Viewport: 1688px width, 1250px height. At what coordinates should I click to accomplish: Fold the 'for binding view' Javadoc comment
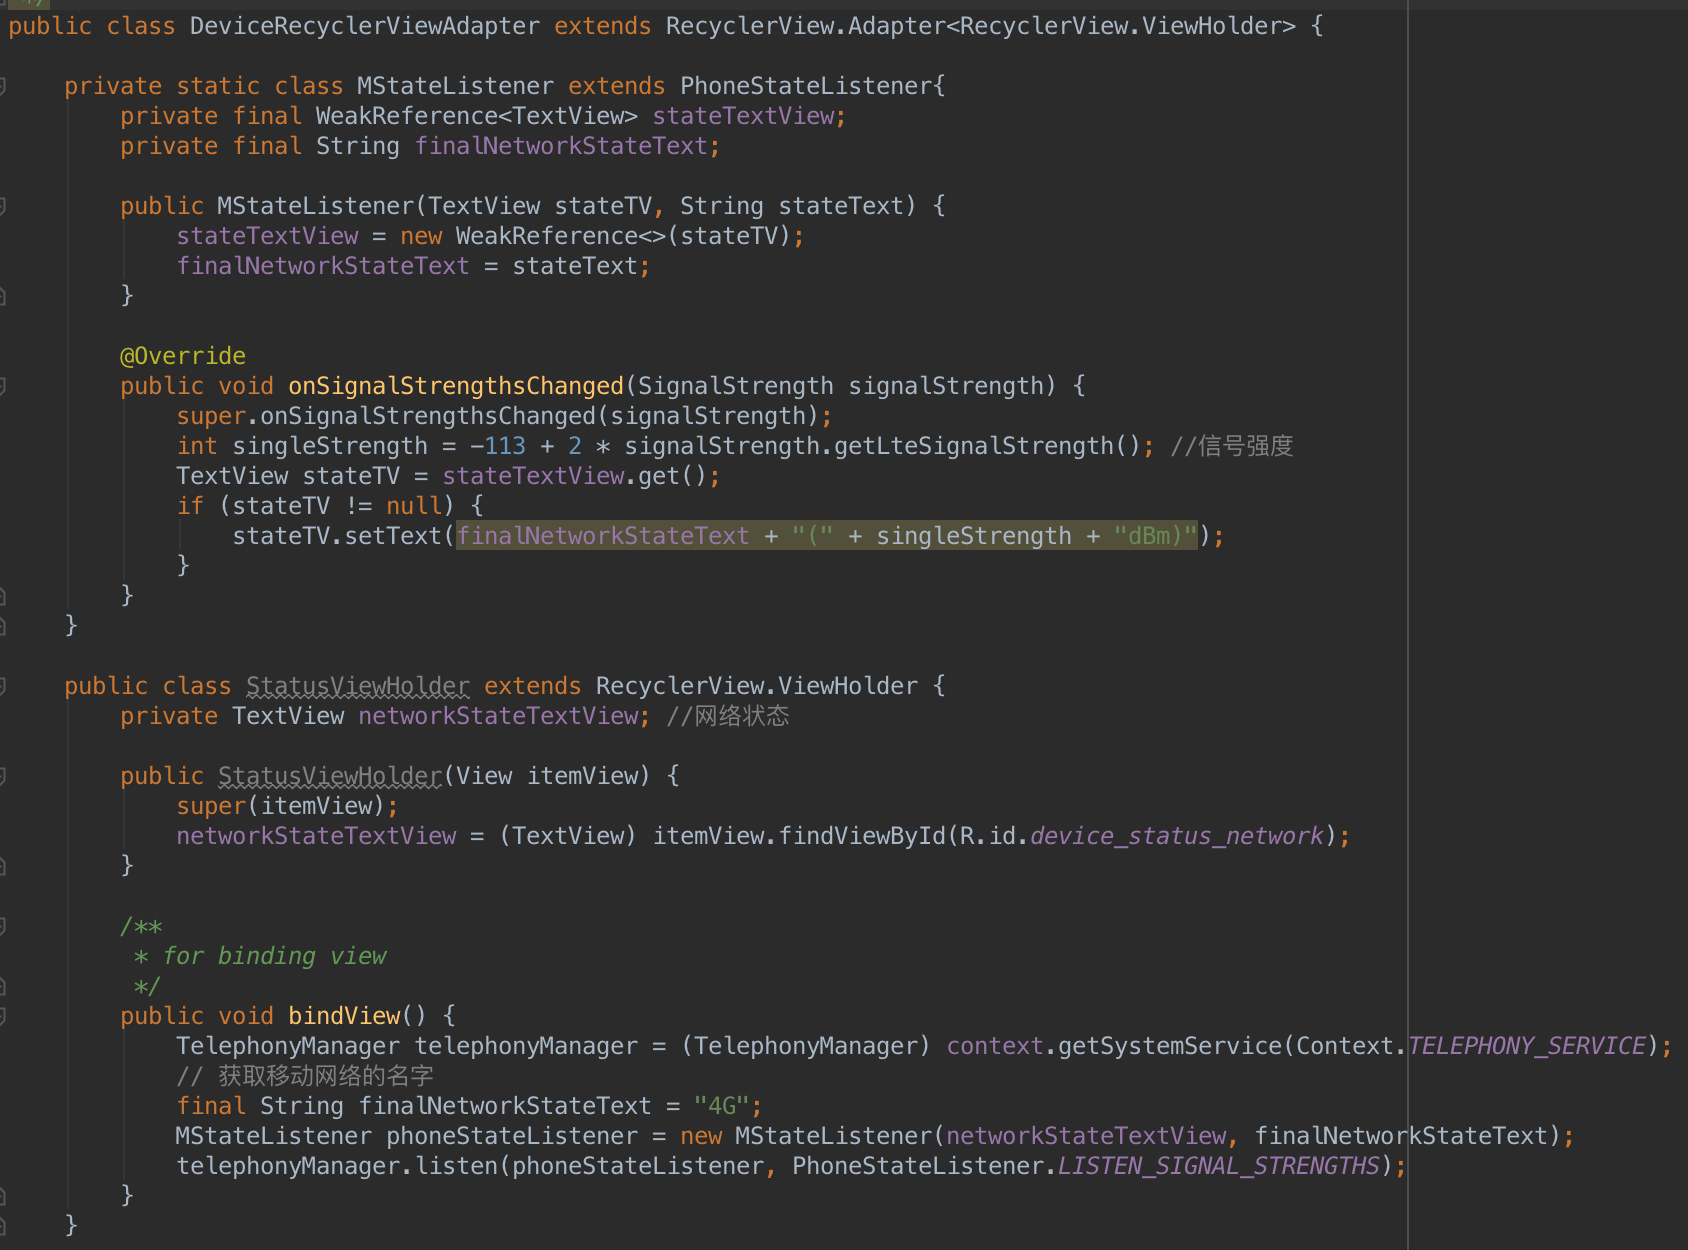3,927
